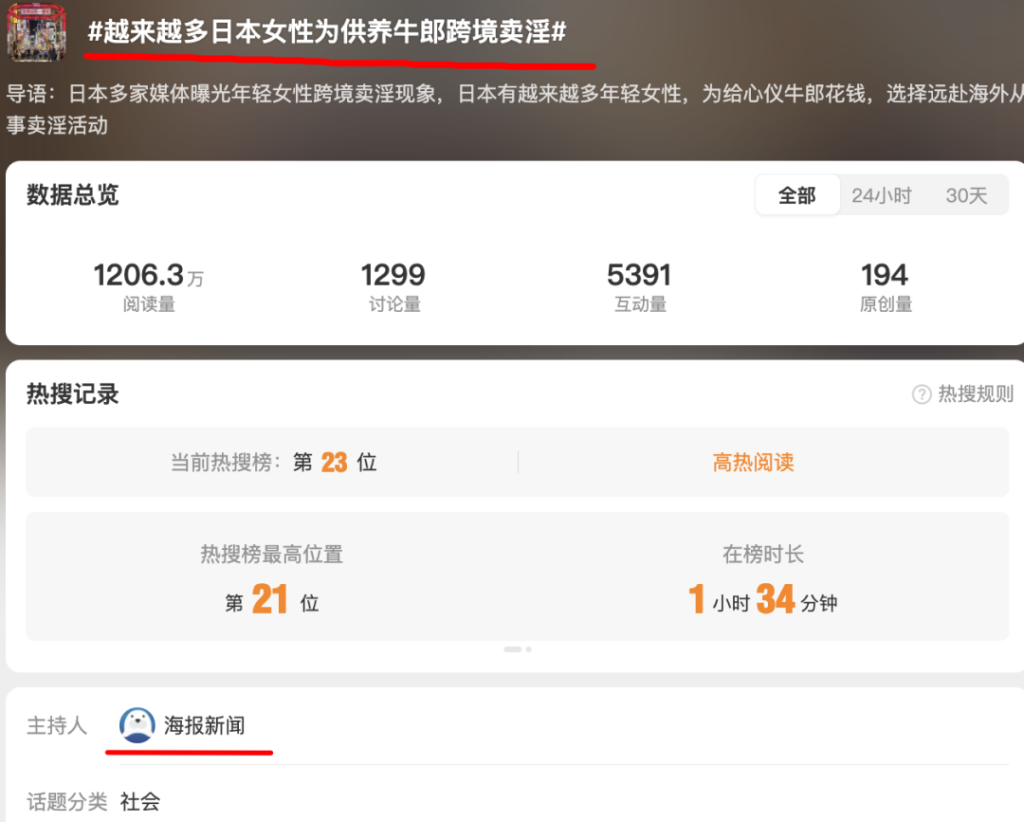This screenshot has width=1024, height=822.
Task: Click the 海报新闻 polar bear avatar icon
Action: coord(137,725)
